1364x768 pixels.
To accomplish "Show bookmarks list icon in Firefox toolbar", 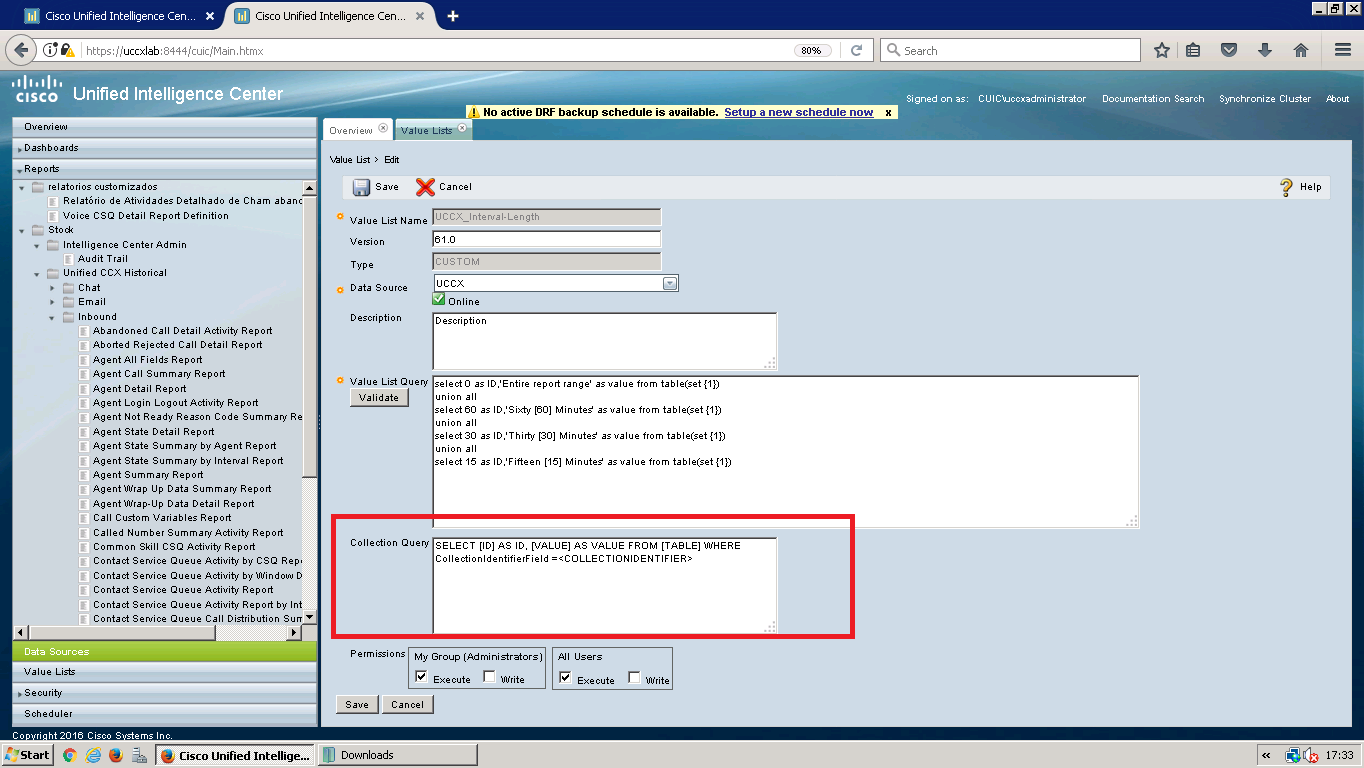I will click(1193, 50).
